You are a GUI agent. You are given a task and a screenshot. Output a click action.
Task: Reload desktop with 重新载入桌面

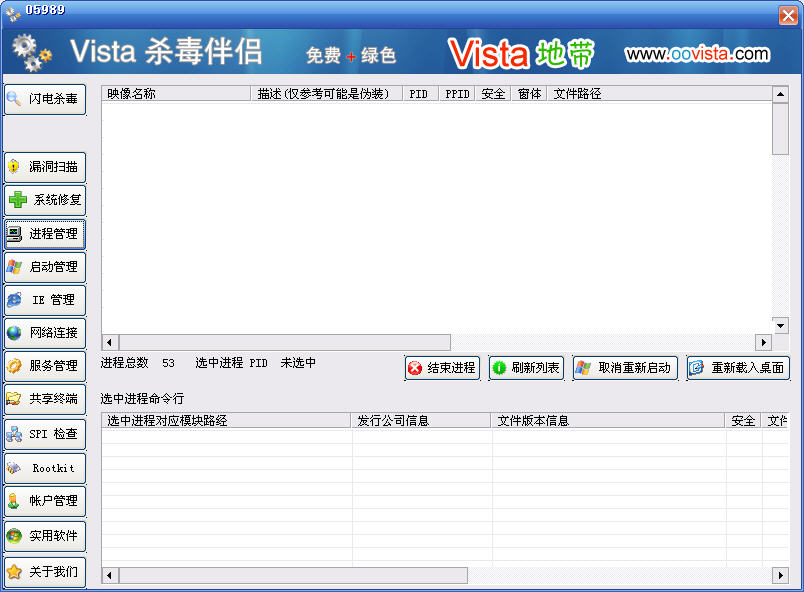(x=738, y=368)
